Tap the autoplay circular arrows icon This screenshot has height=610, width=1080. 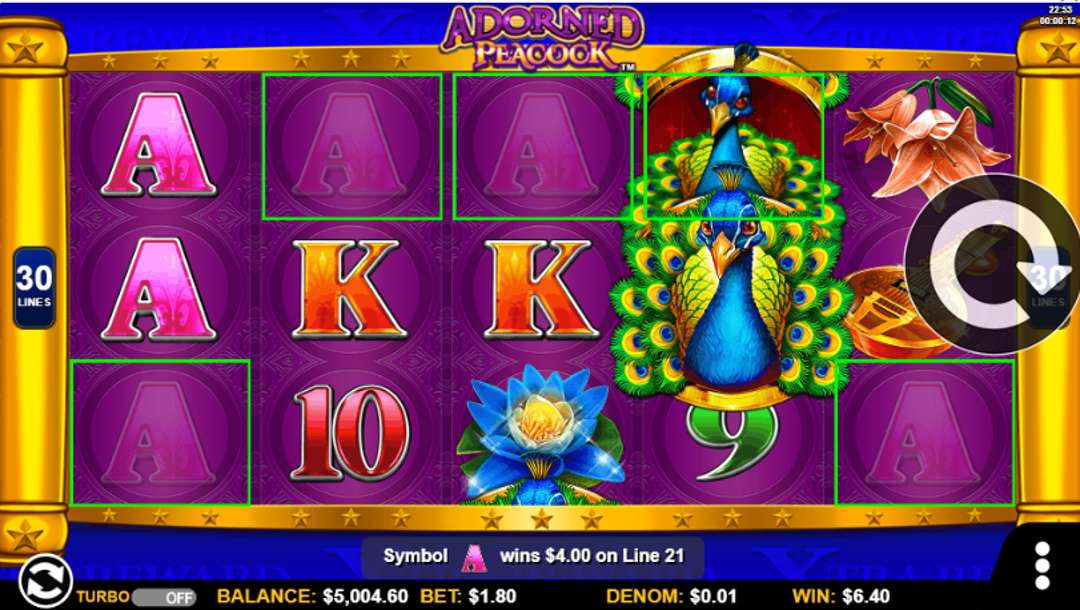coord(45,581)
